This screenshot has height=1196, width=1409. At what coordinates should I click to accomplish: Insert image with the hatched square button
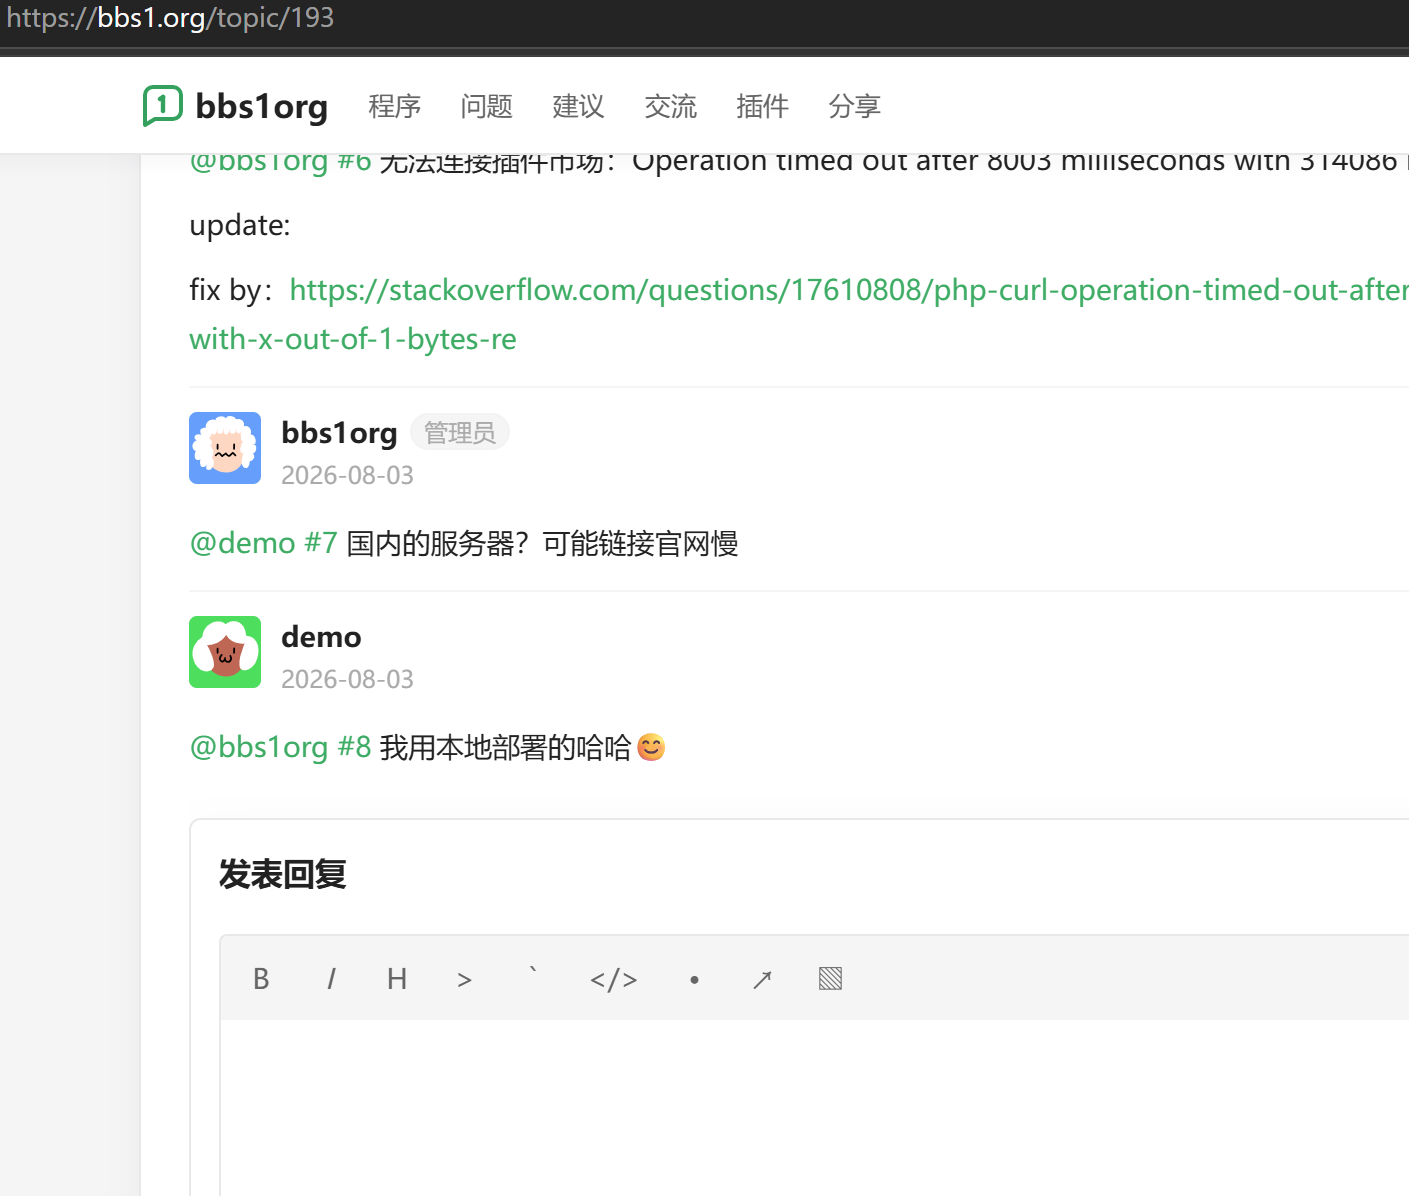pyautogui.click(x=830, y=979)
